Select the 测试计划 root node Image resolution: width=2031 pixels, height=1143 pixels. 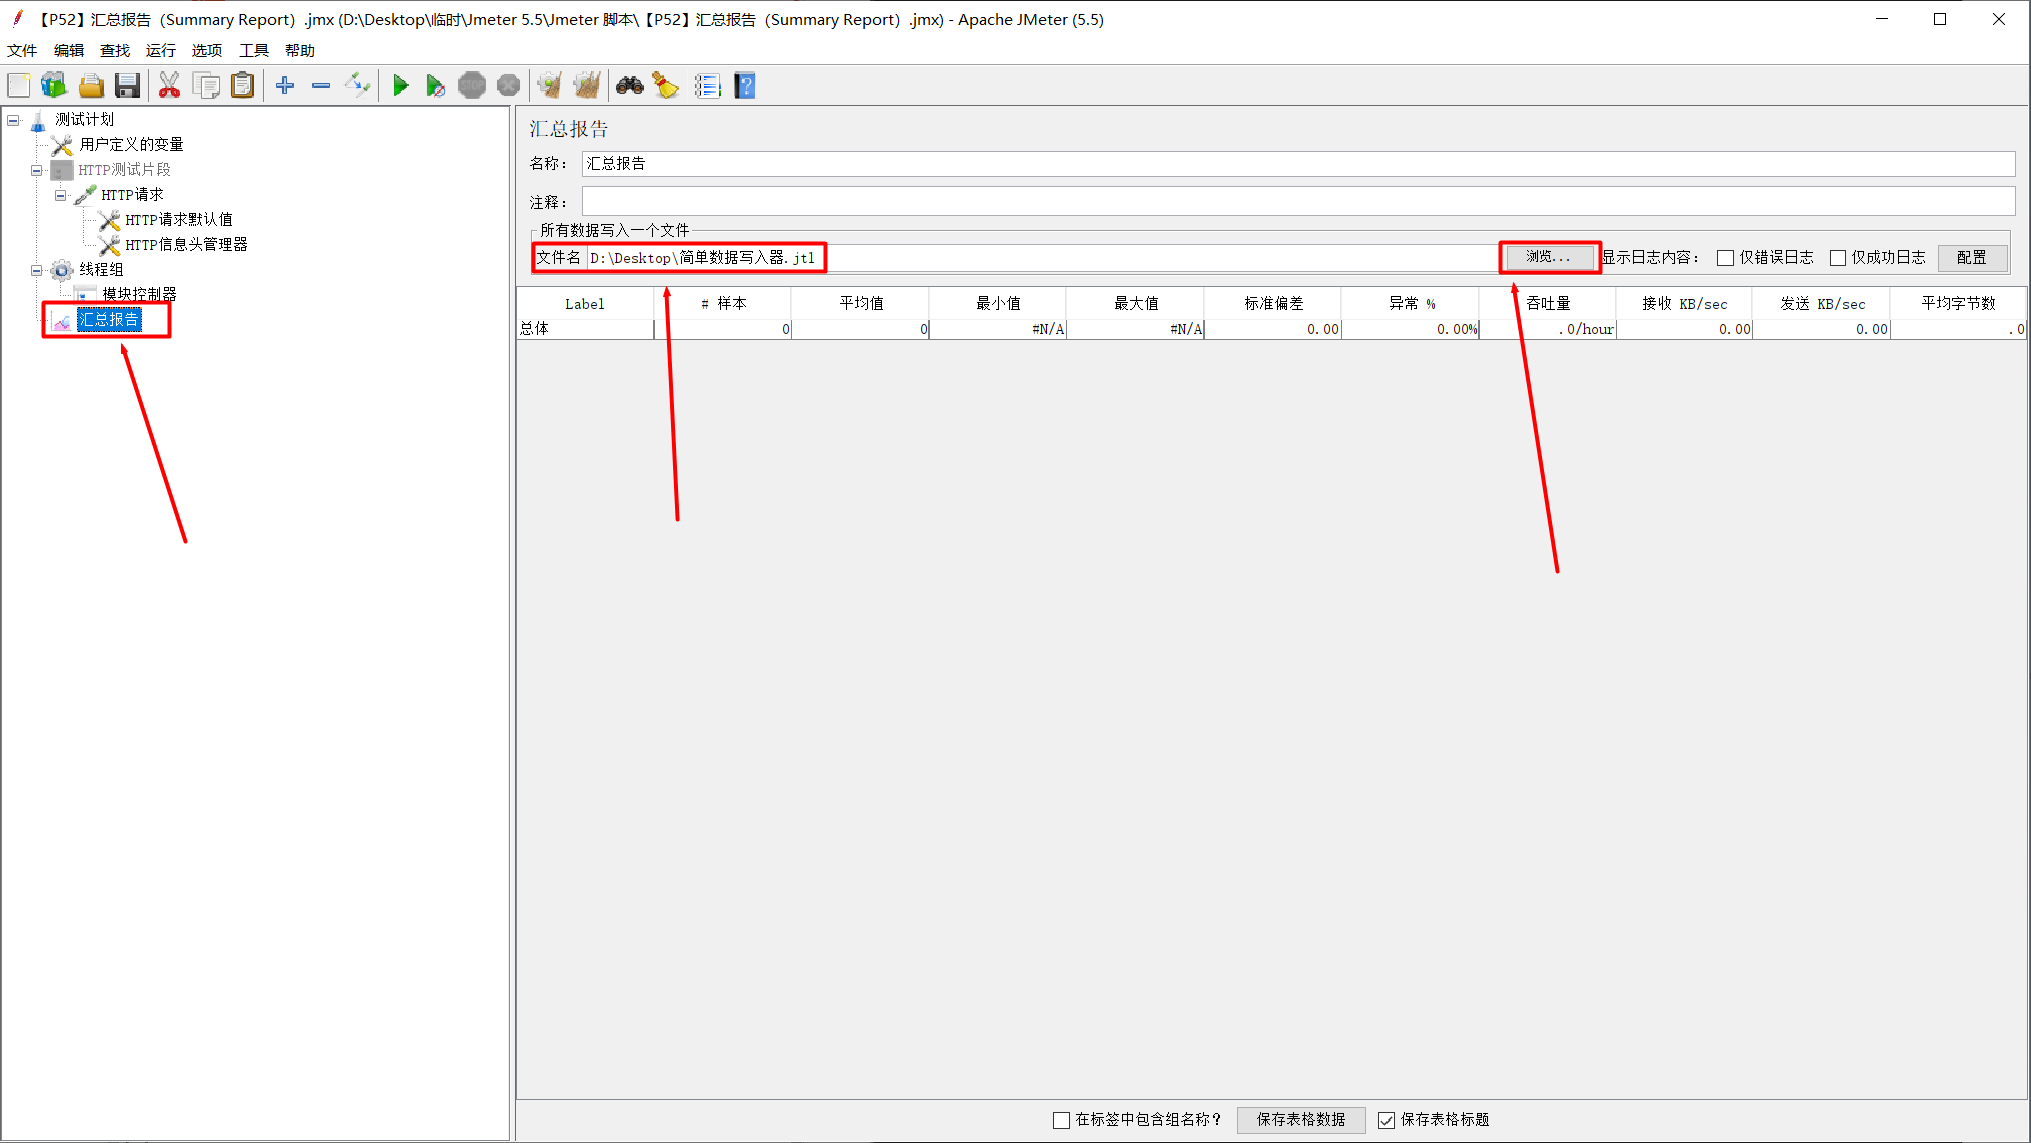click(84, 119)
